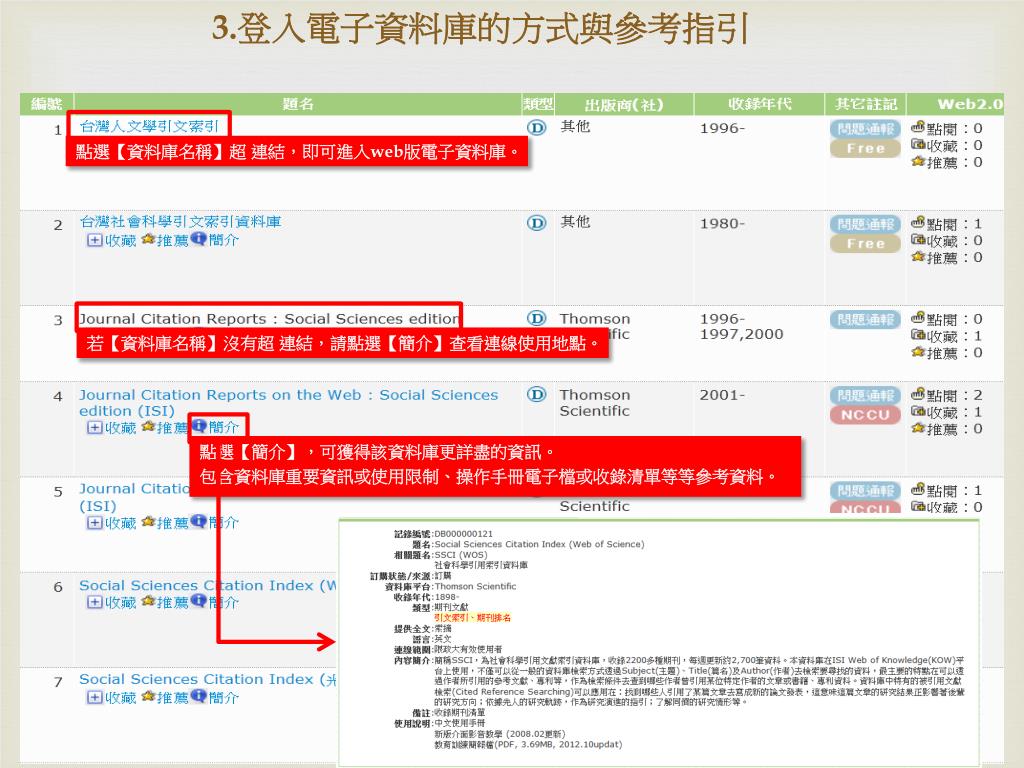Screen dimensions: 1024x768
Task: Click the type D icon for Journal Citation Reports row 3
Action: coord(537,318)
